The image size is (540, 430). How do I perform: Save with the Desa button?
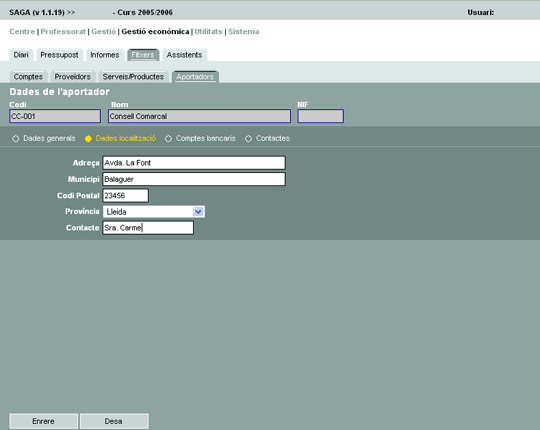click(114, 421)
